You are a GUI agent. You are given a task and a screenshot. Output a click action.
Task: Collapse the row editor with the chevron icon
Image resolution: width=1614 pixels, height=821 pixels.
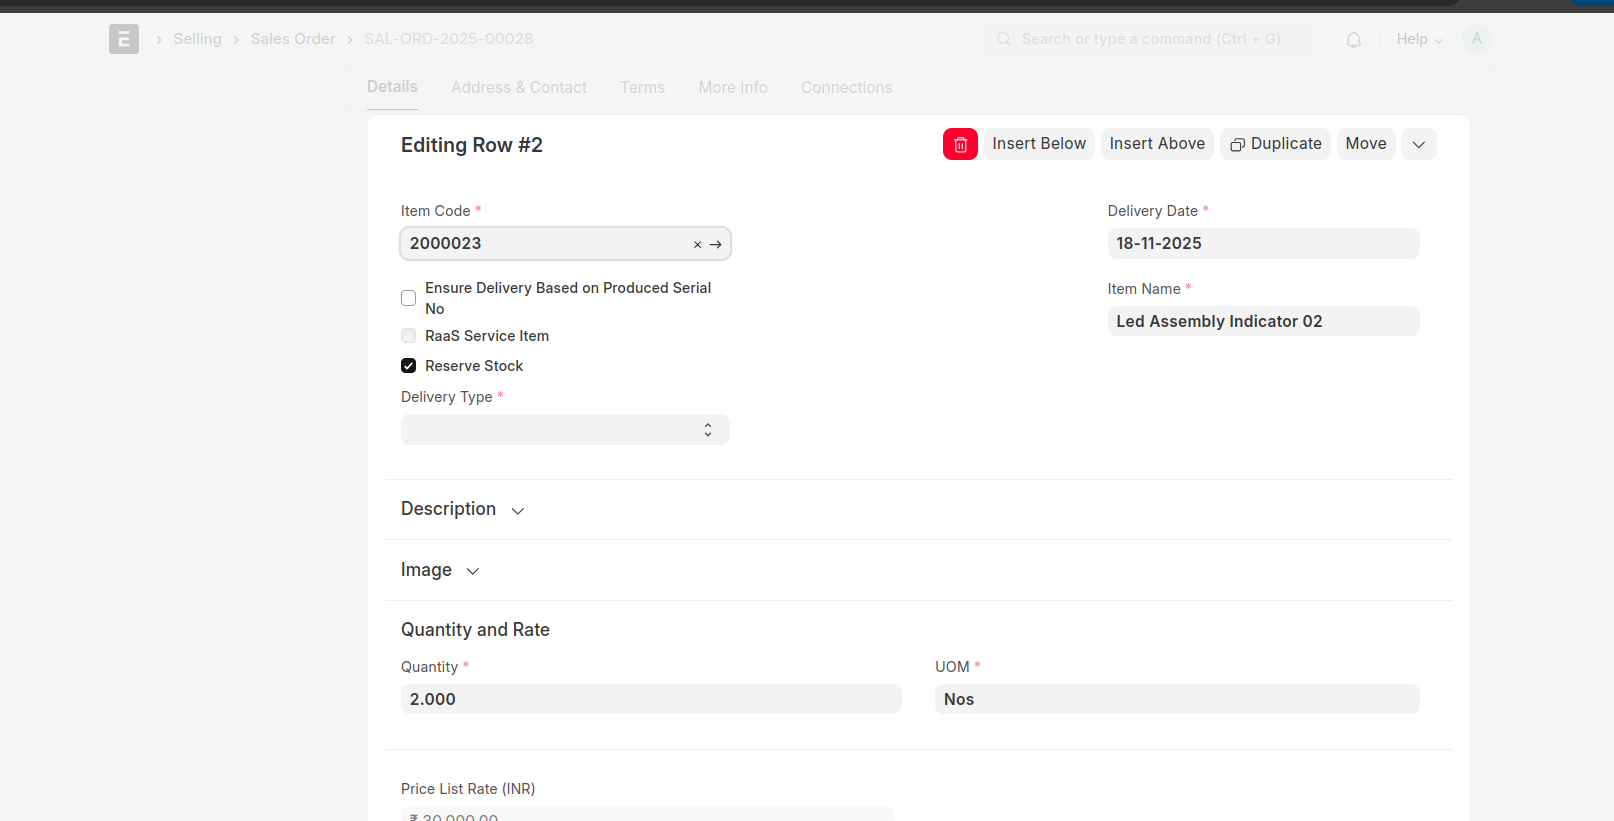click(1418, 144)
